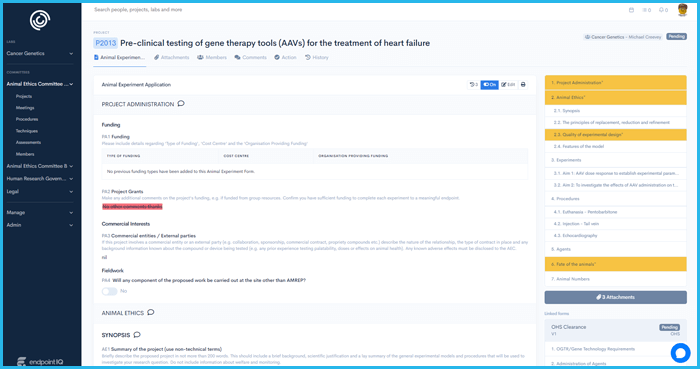Jump to 2. Animal Ethics section
The height and width of the screenshot is (369, 700).
(x=616, y=97)
